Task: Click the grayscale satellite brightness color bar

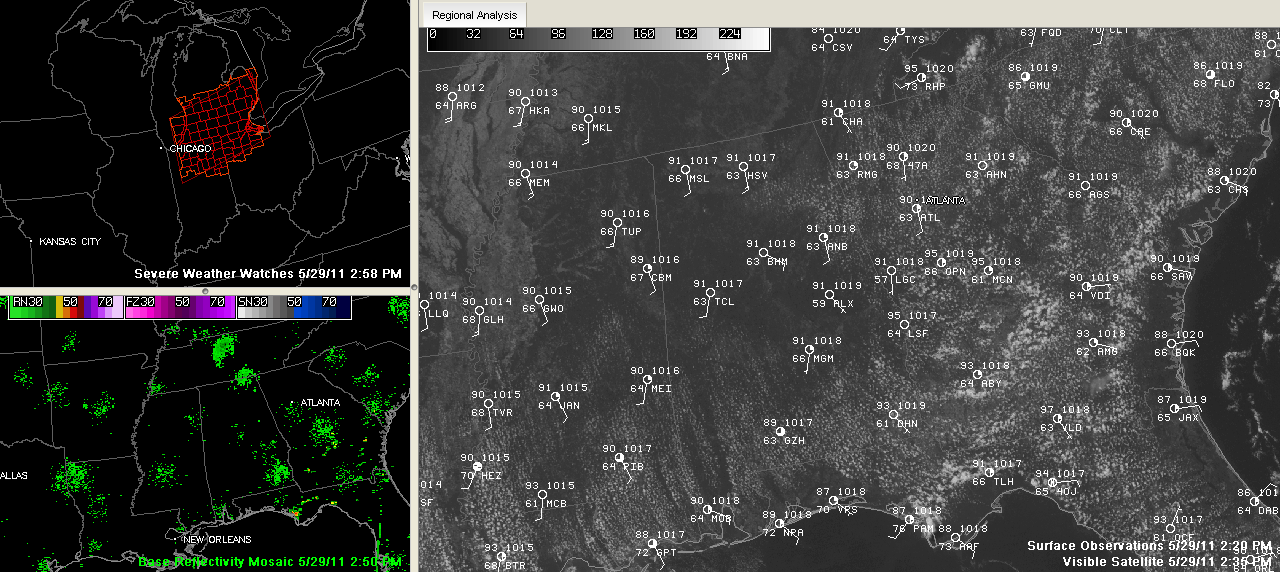Action: (x=598, y=38)
